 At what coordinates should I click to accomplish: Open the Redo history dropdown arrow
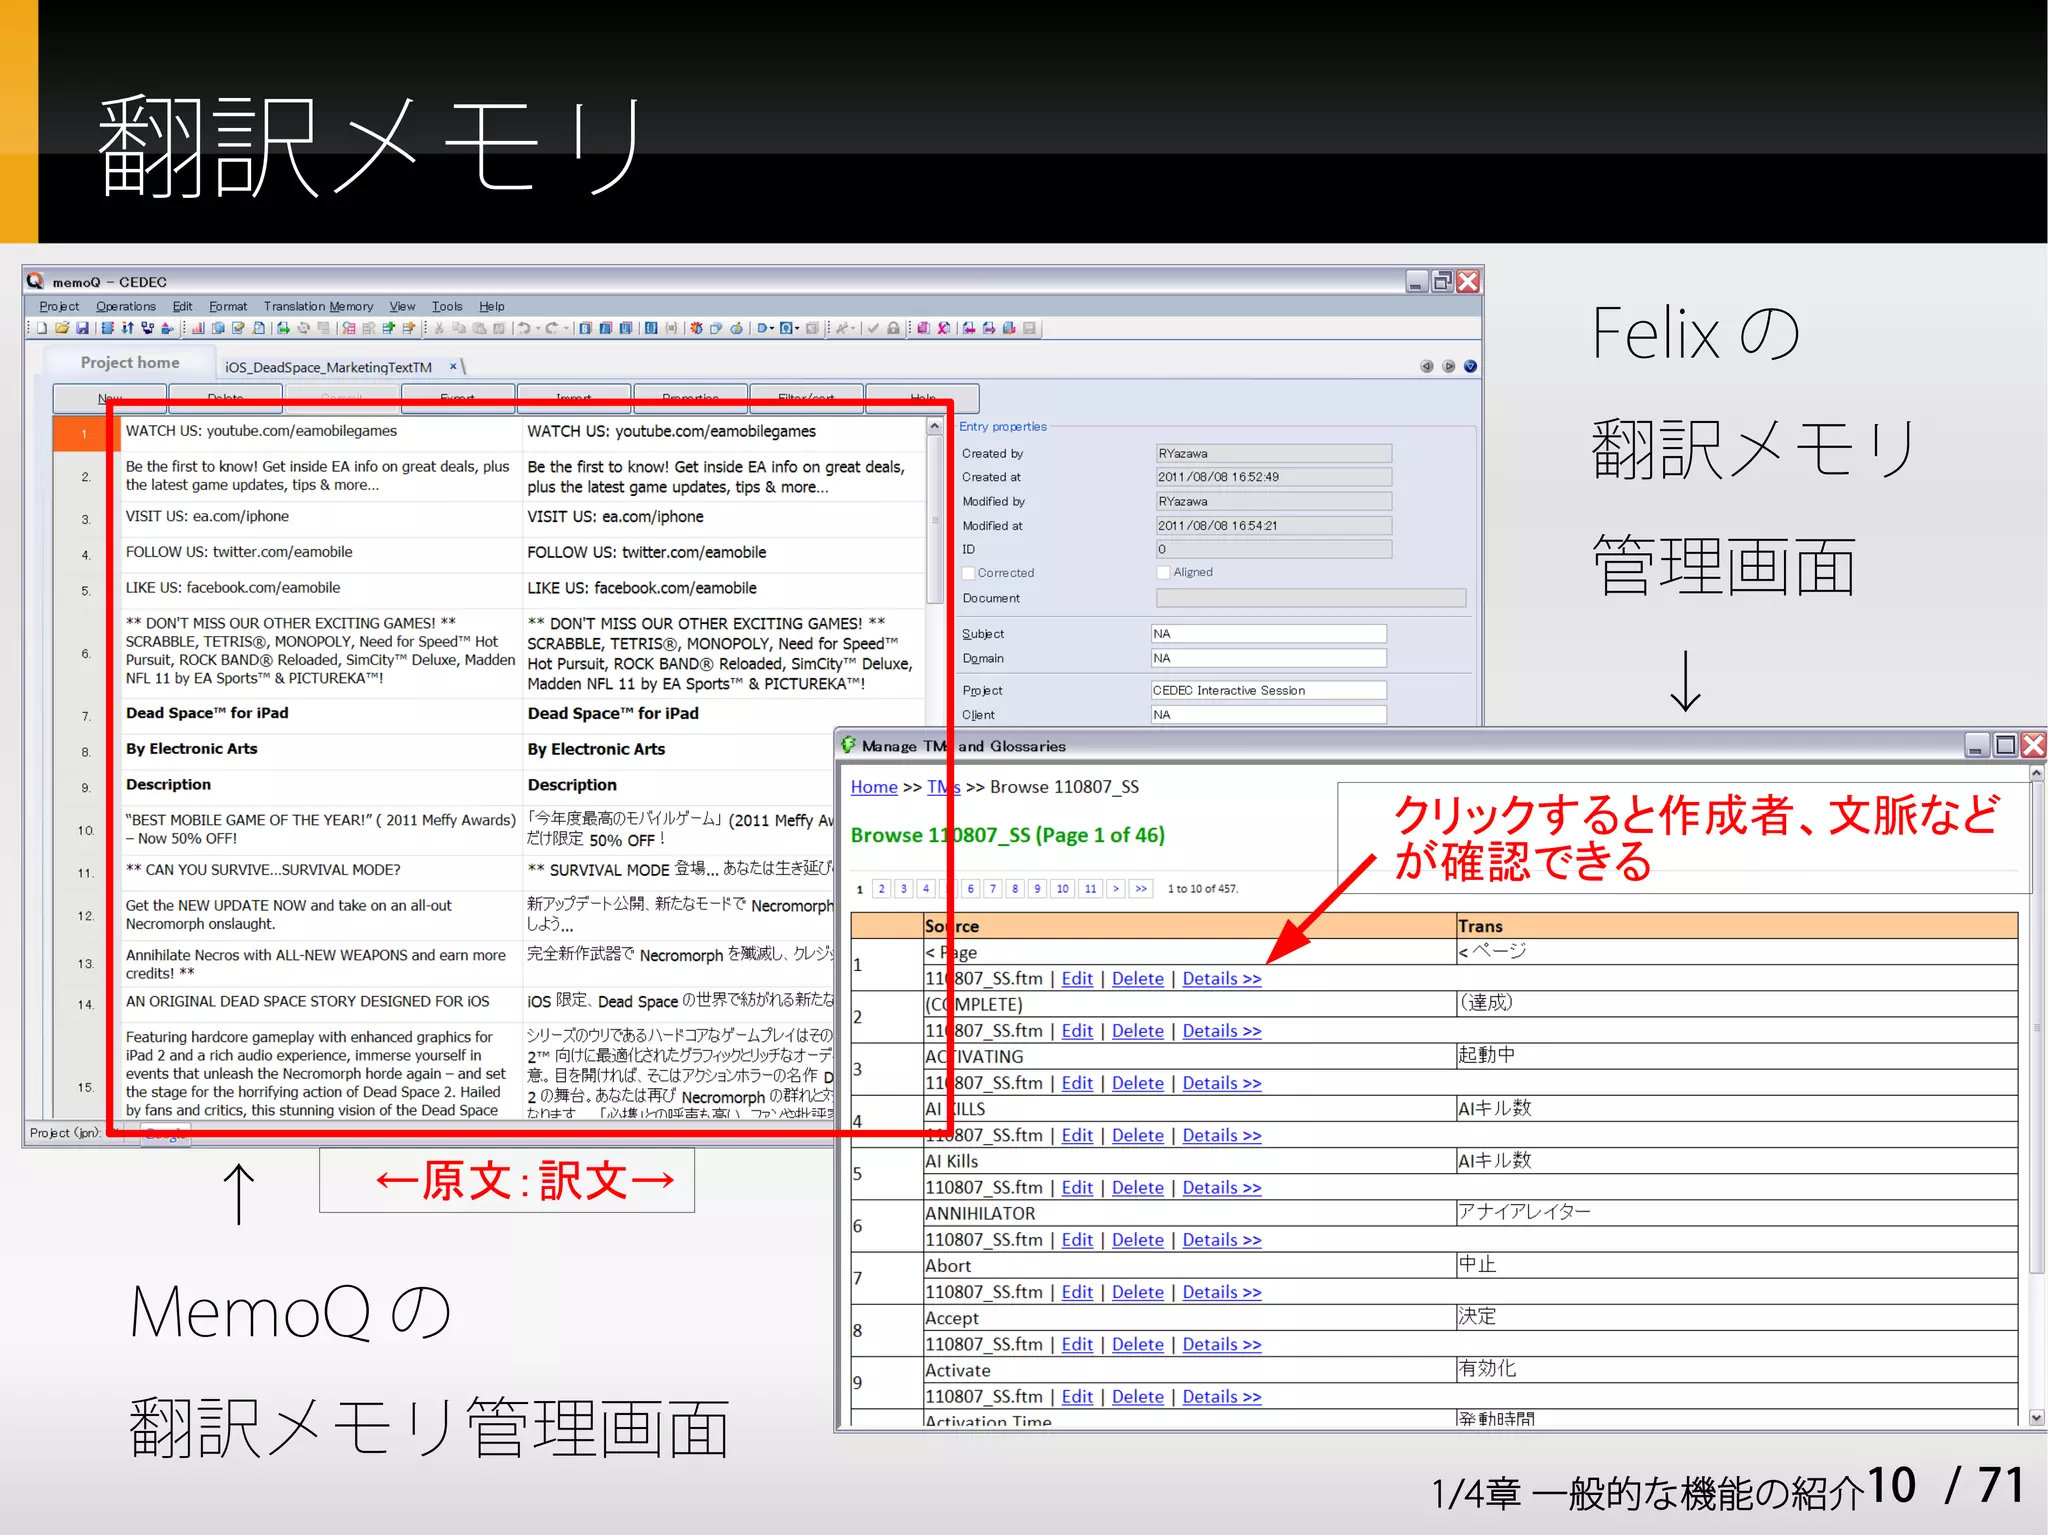566,328
